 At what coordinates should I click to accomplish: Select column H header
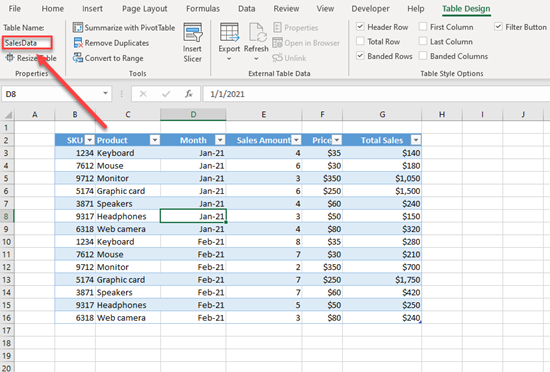coord(442,114)
